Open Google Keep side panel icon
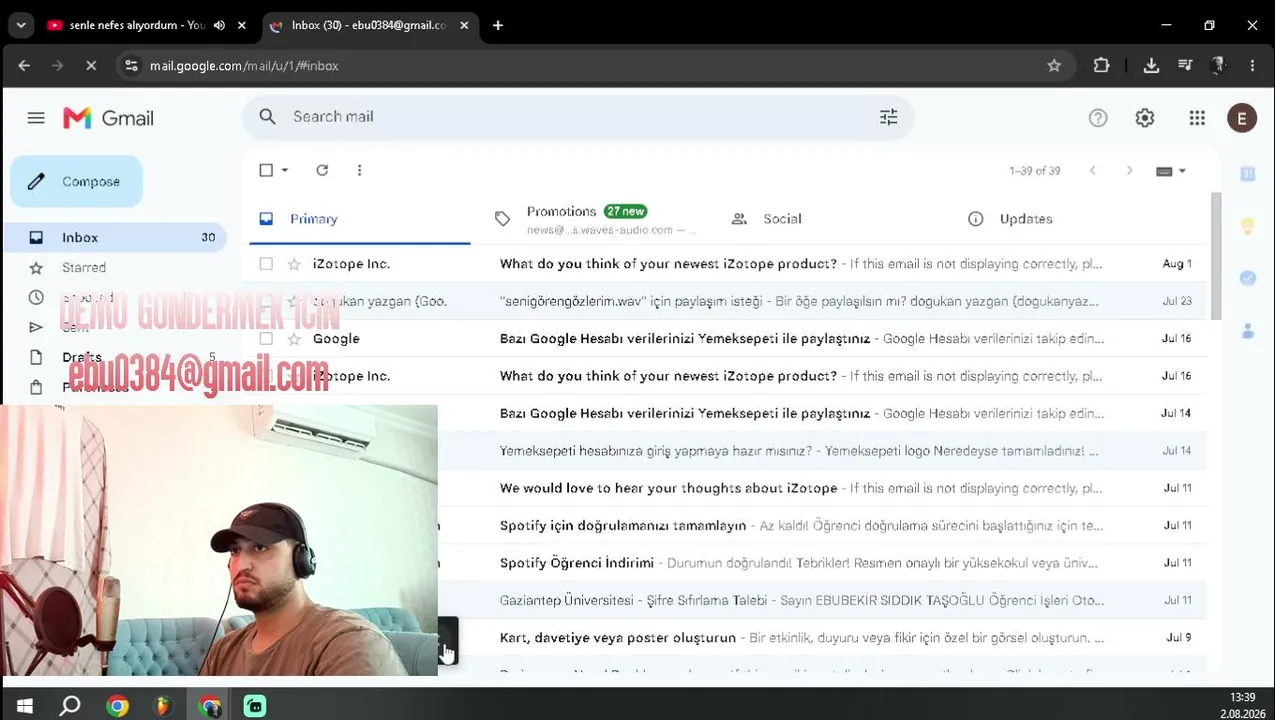The image size is (1275, 720). [x=1248, y=226]
